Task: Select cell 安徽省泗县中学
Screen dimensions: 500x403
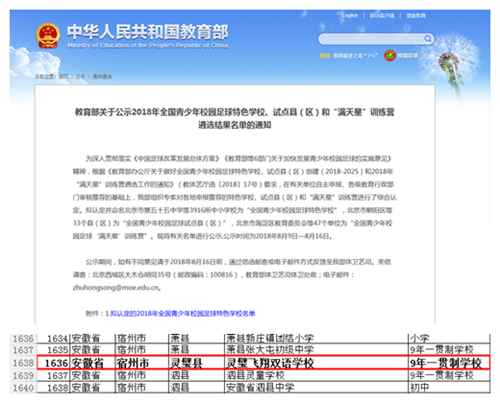Action: (316, 387)
